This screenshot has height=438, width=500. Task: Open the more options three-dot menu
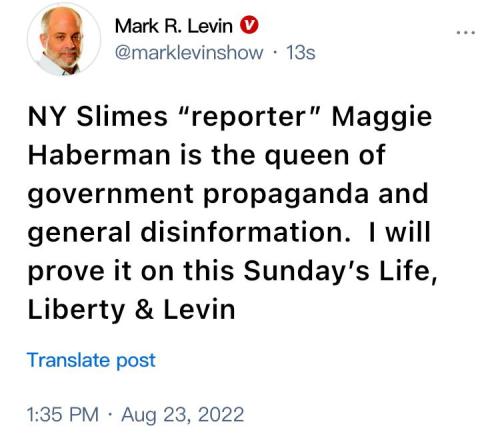pyautogui.click(x=466, y=33)
